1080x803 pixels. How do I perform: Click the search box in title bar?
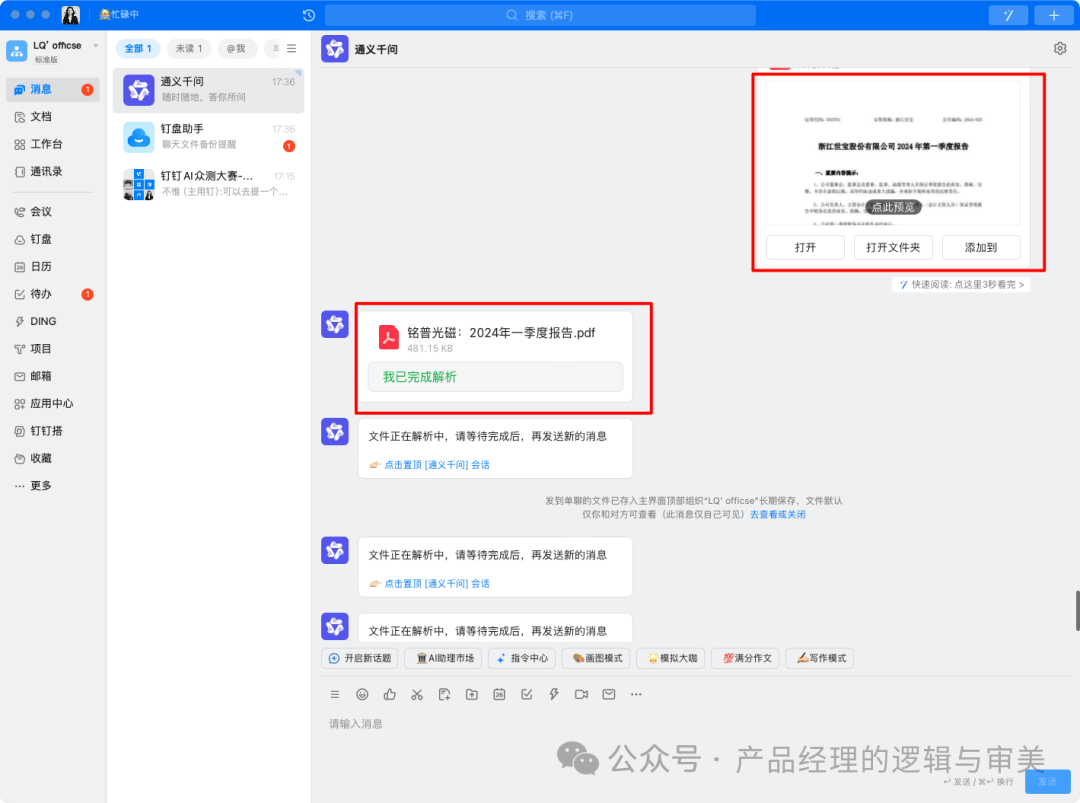[540, 15]
